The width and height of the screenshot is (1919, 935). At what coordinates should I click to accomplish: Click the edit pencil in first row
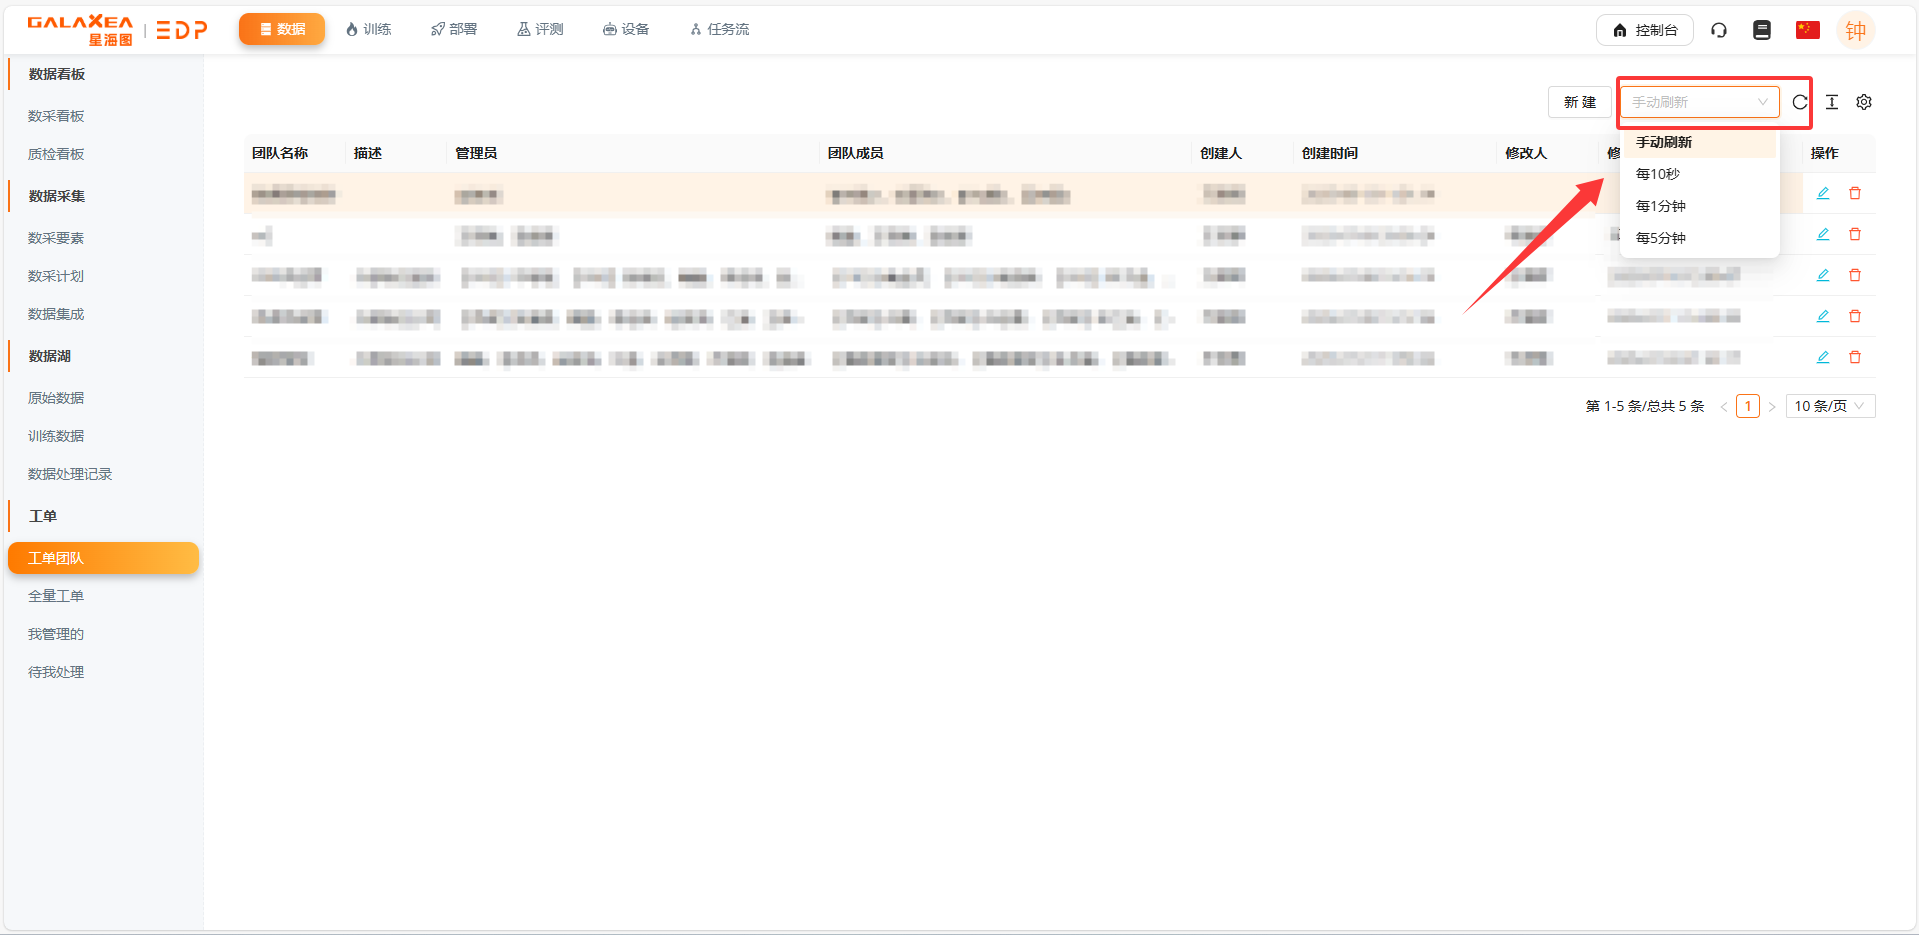click(1822, 193)
